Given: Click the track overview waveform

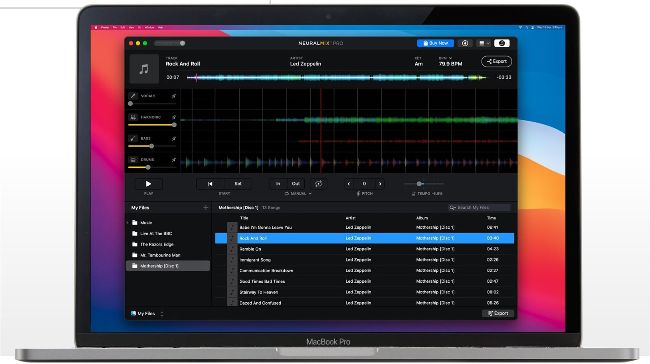Looking at the screenshot, I should (336, 77).
